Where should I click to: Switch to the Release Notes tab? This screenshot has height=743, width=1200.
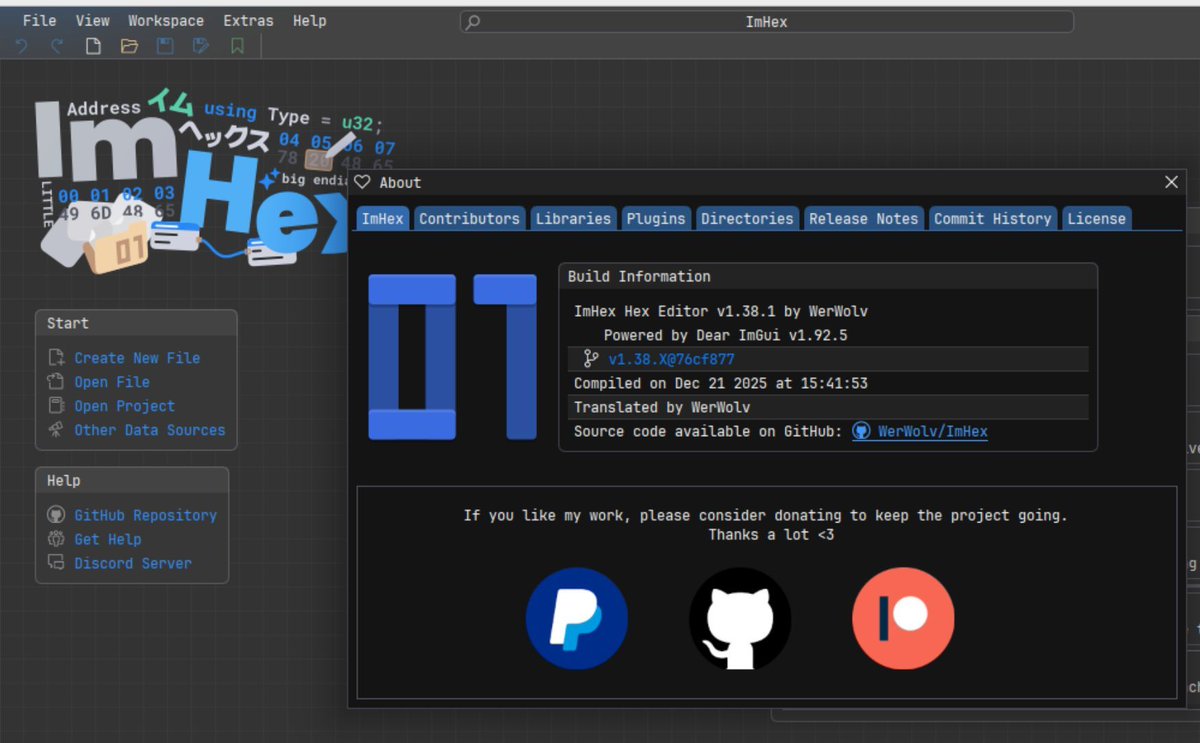[863, 218]
